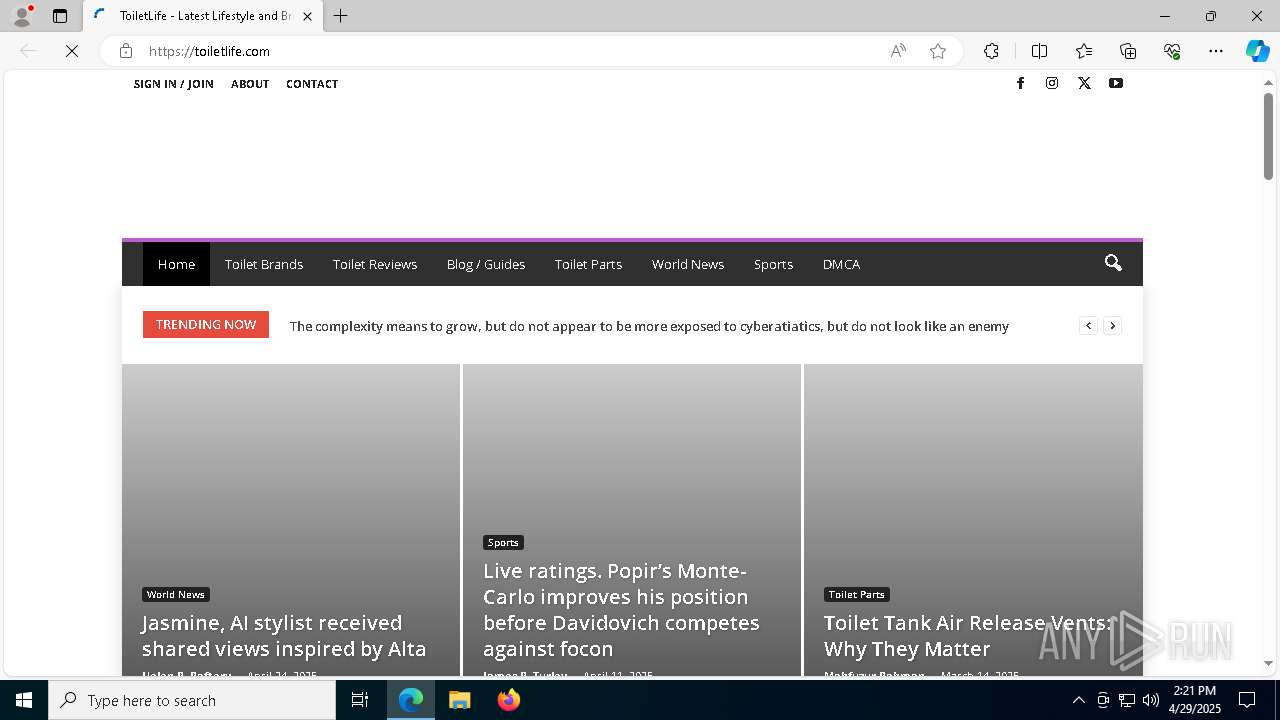Visit the site's YouTube icon
This screenshot has height=720, width=1280.
coord(1116,83)
